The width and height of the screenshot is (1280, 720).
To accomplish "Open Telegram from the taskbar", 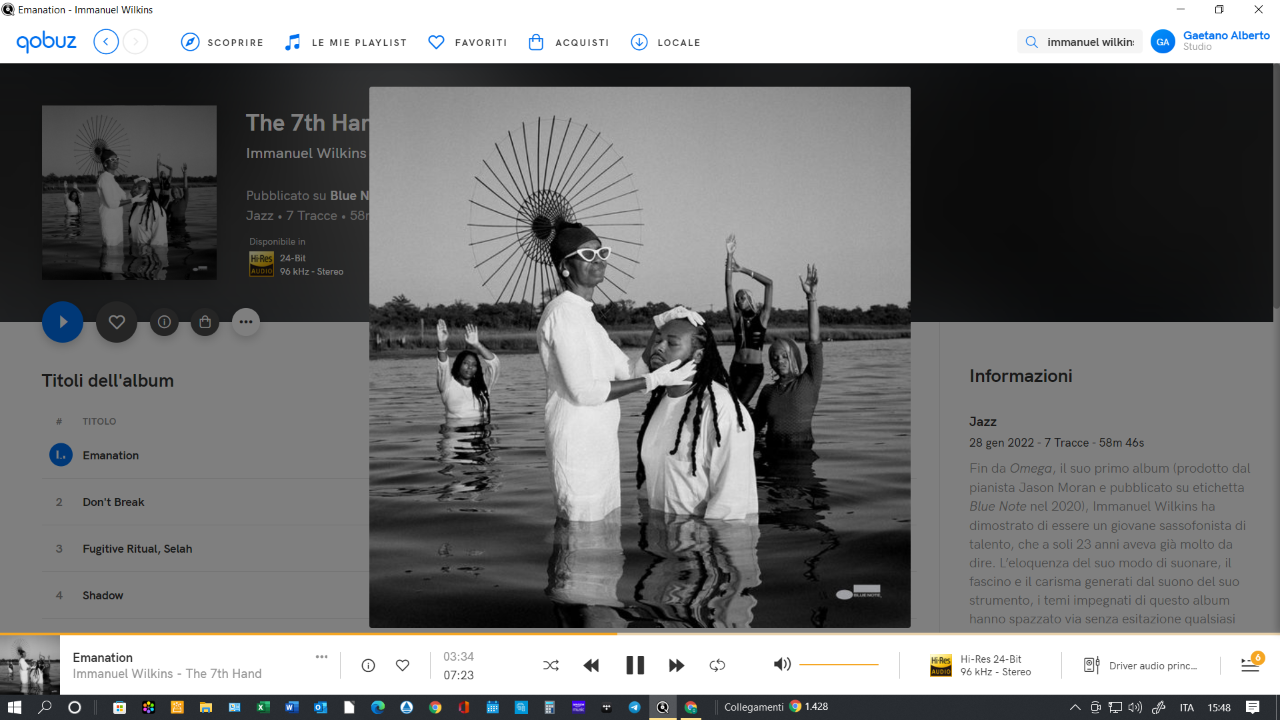I will (634, 707).
